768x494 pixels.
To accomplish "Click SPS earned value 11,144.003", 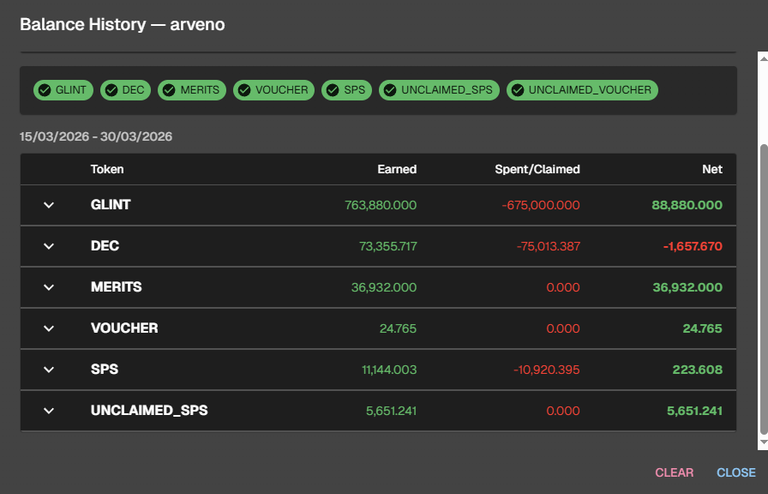I will 389,370.
